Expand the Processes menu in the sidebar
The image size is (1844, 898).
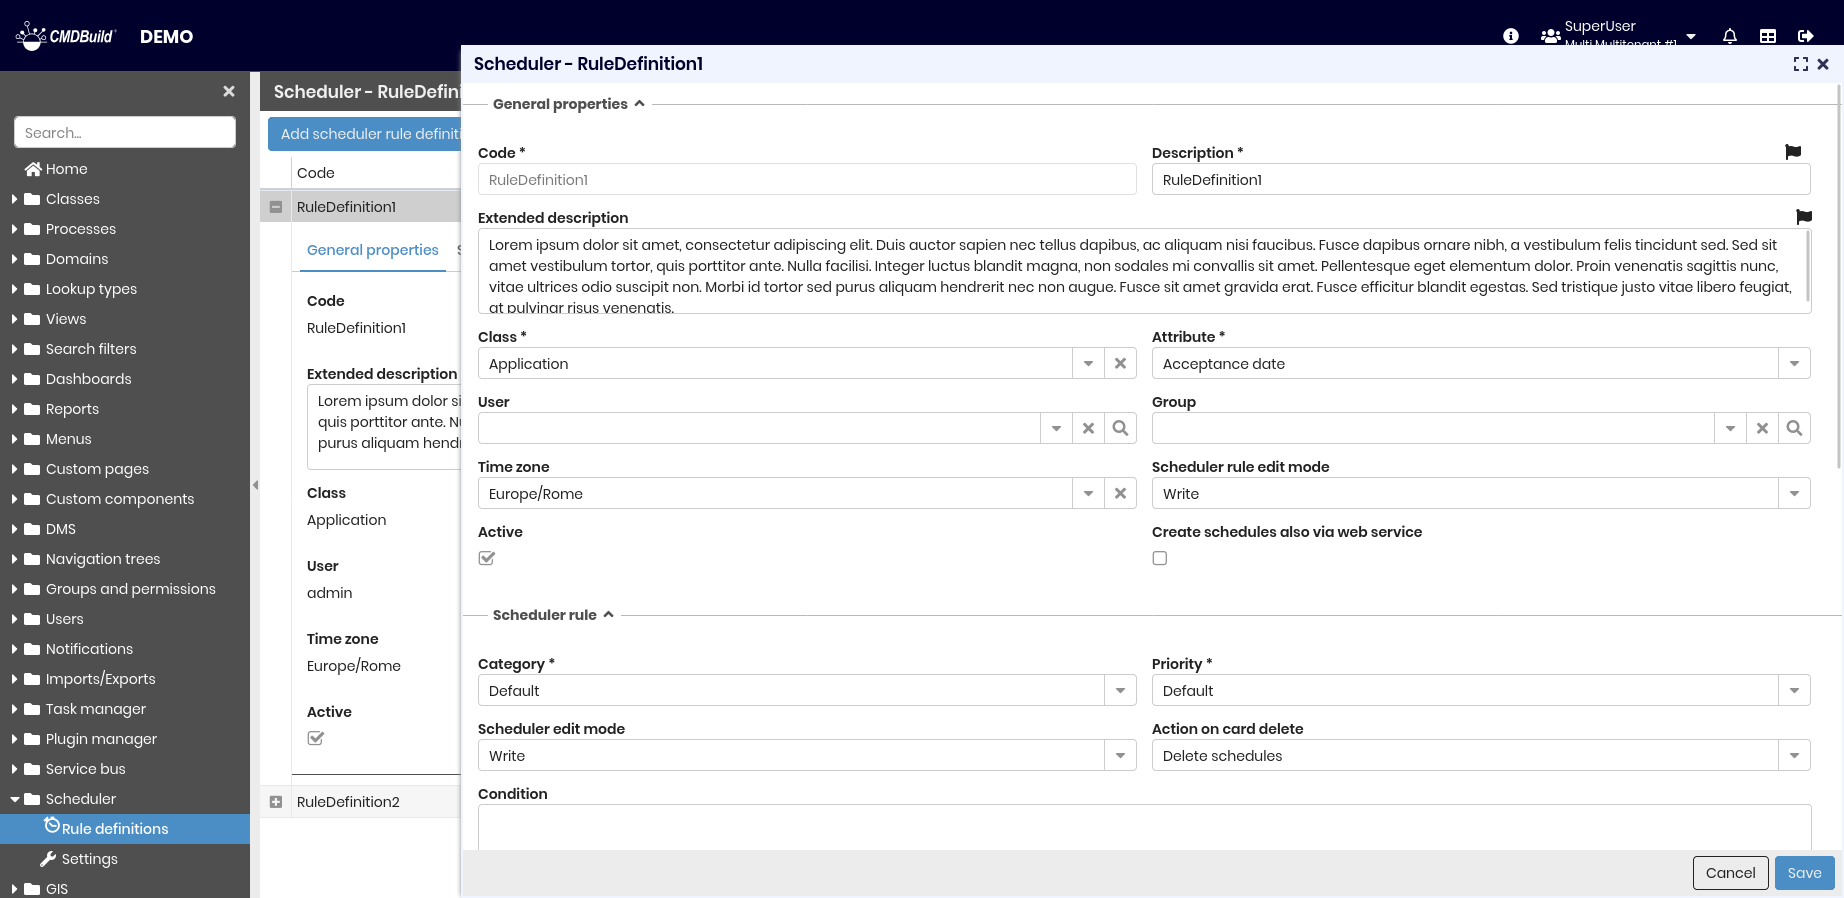coord(15,229)
